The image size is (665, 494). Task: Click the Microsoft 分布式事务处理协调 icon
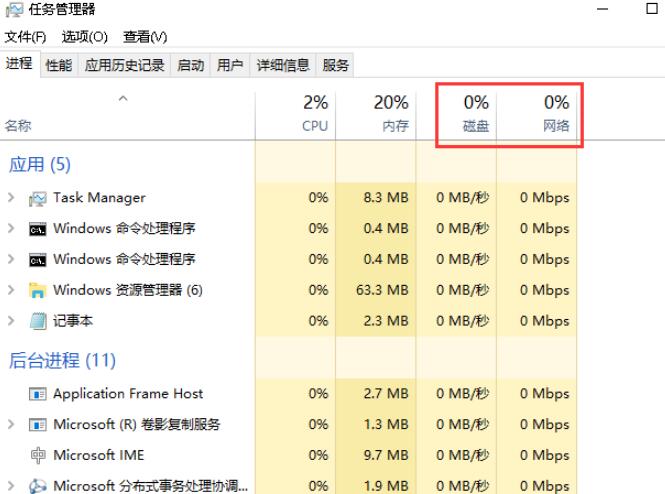[x=37, y=486]
